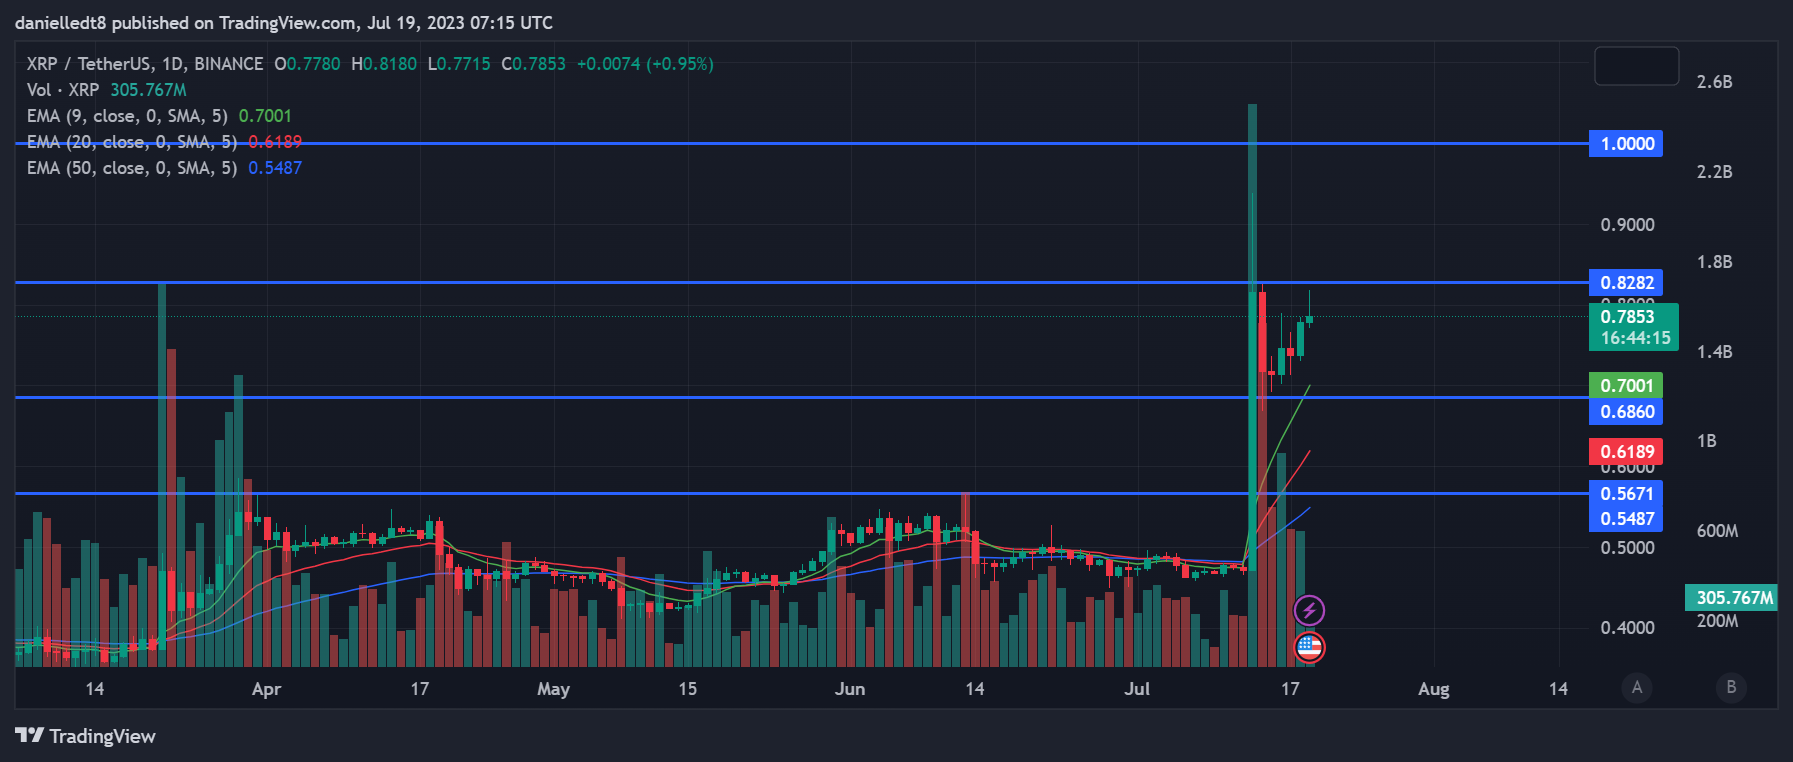Click the 0.4000 price scale label
The width and height of the screenshot is (1793, 762).
click(1627, 628)
